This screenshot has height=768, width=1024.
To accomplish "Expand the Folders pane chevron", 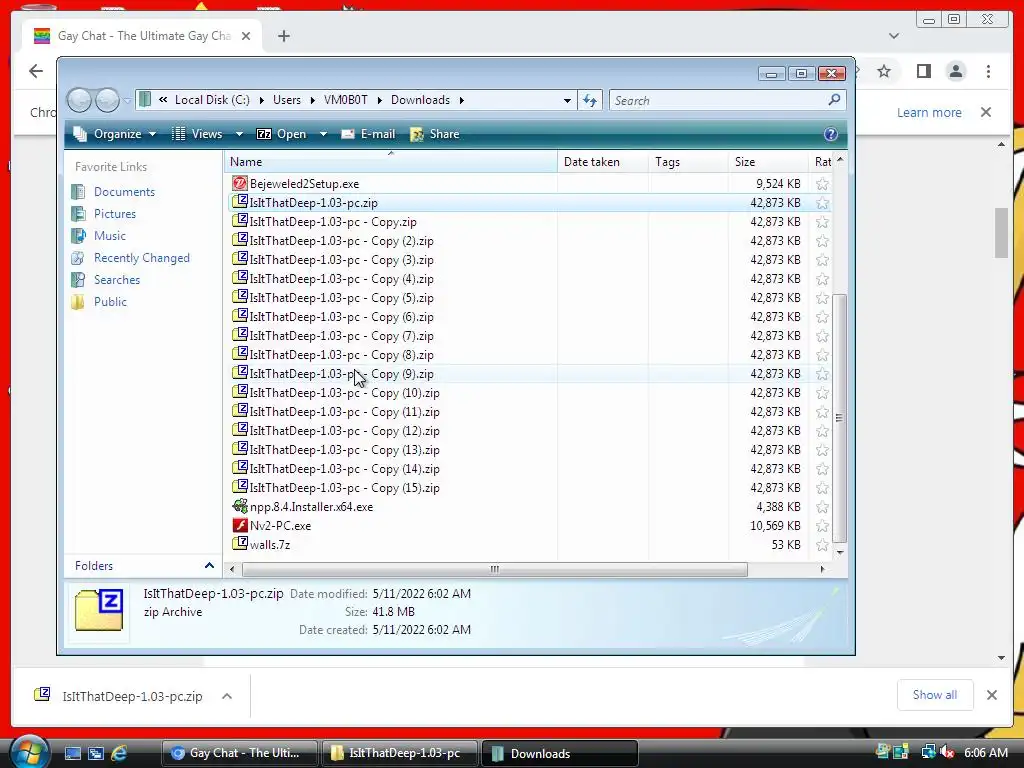I will point(209,566).
